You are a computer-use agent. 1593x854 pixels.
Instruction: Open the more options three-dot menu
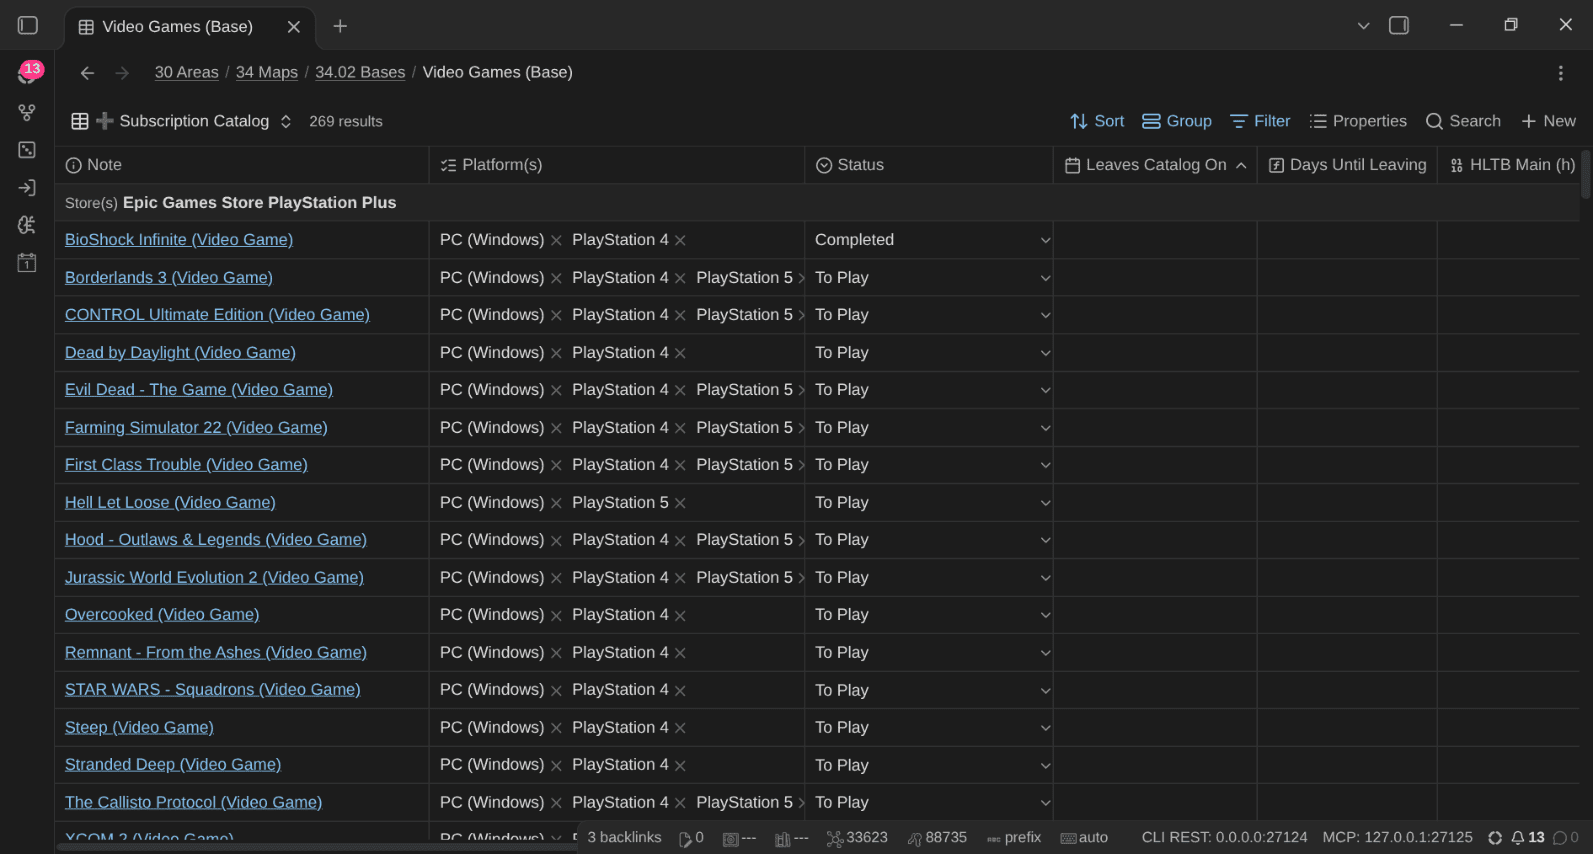1560,73
